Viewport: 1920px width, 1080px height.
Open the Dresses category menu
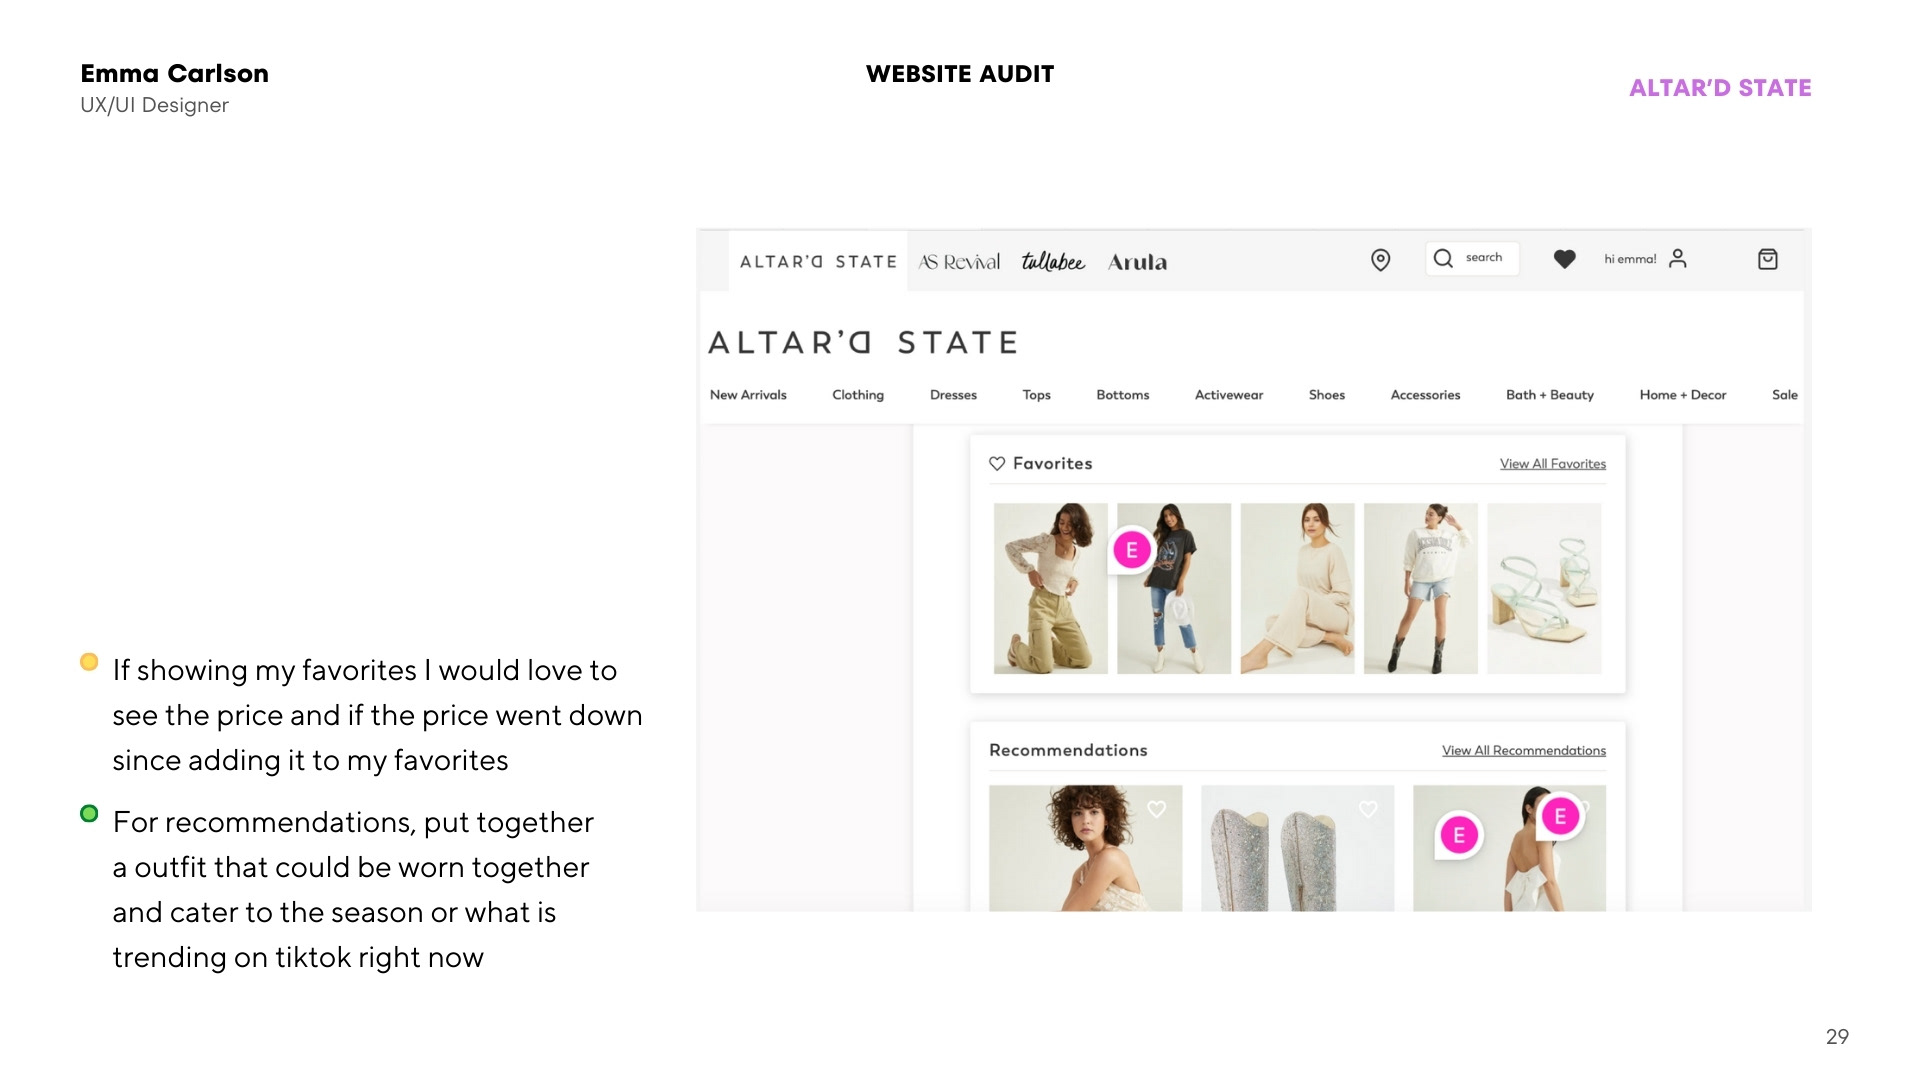tap(953, 395)
